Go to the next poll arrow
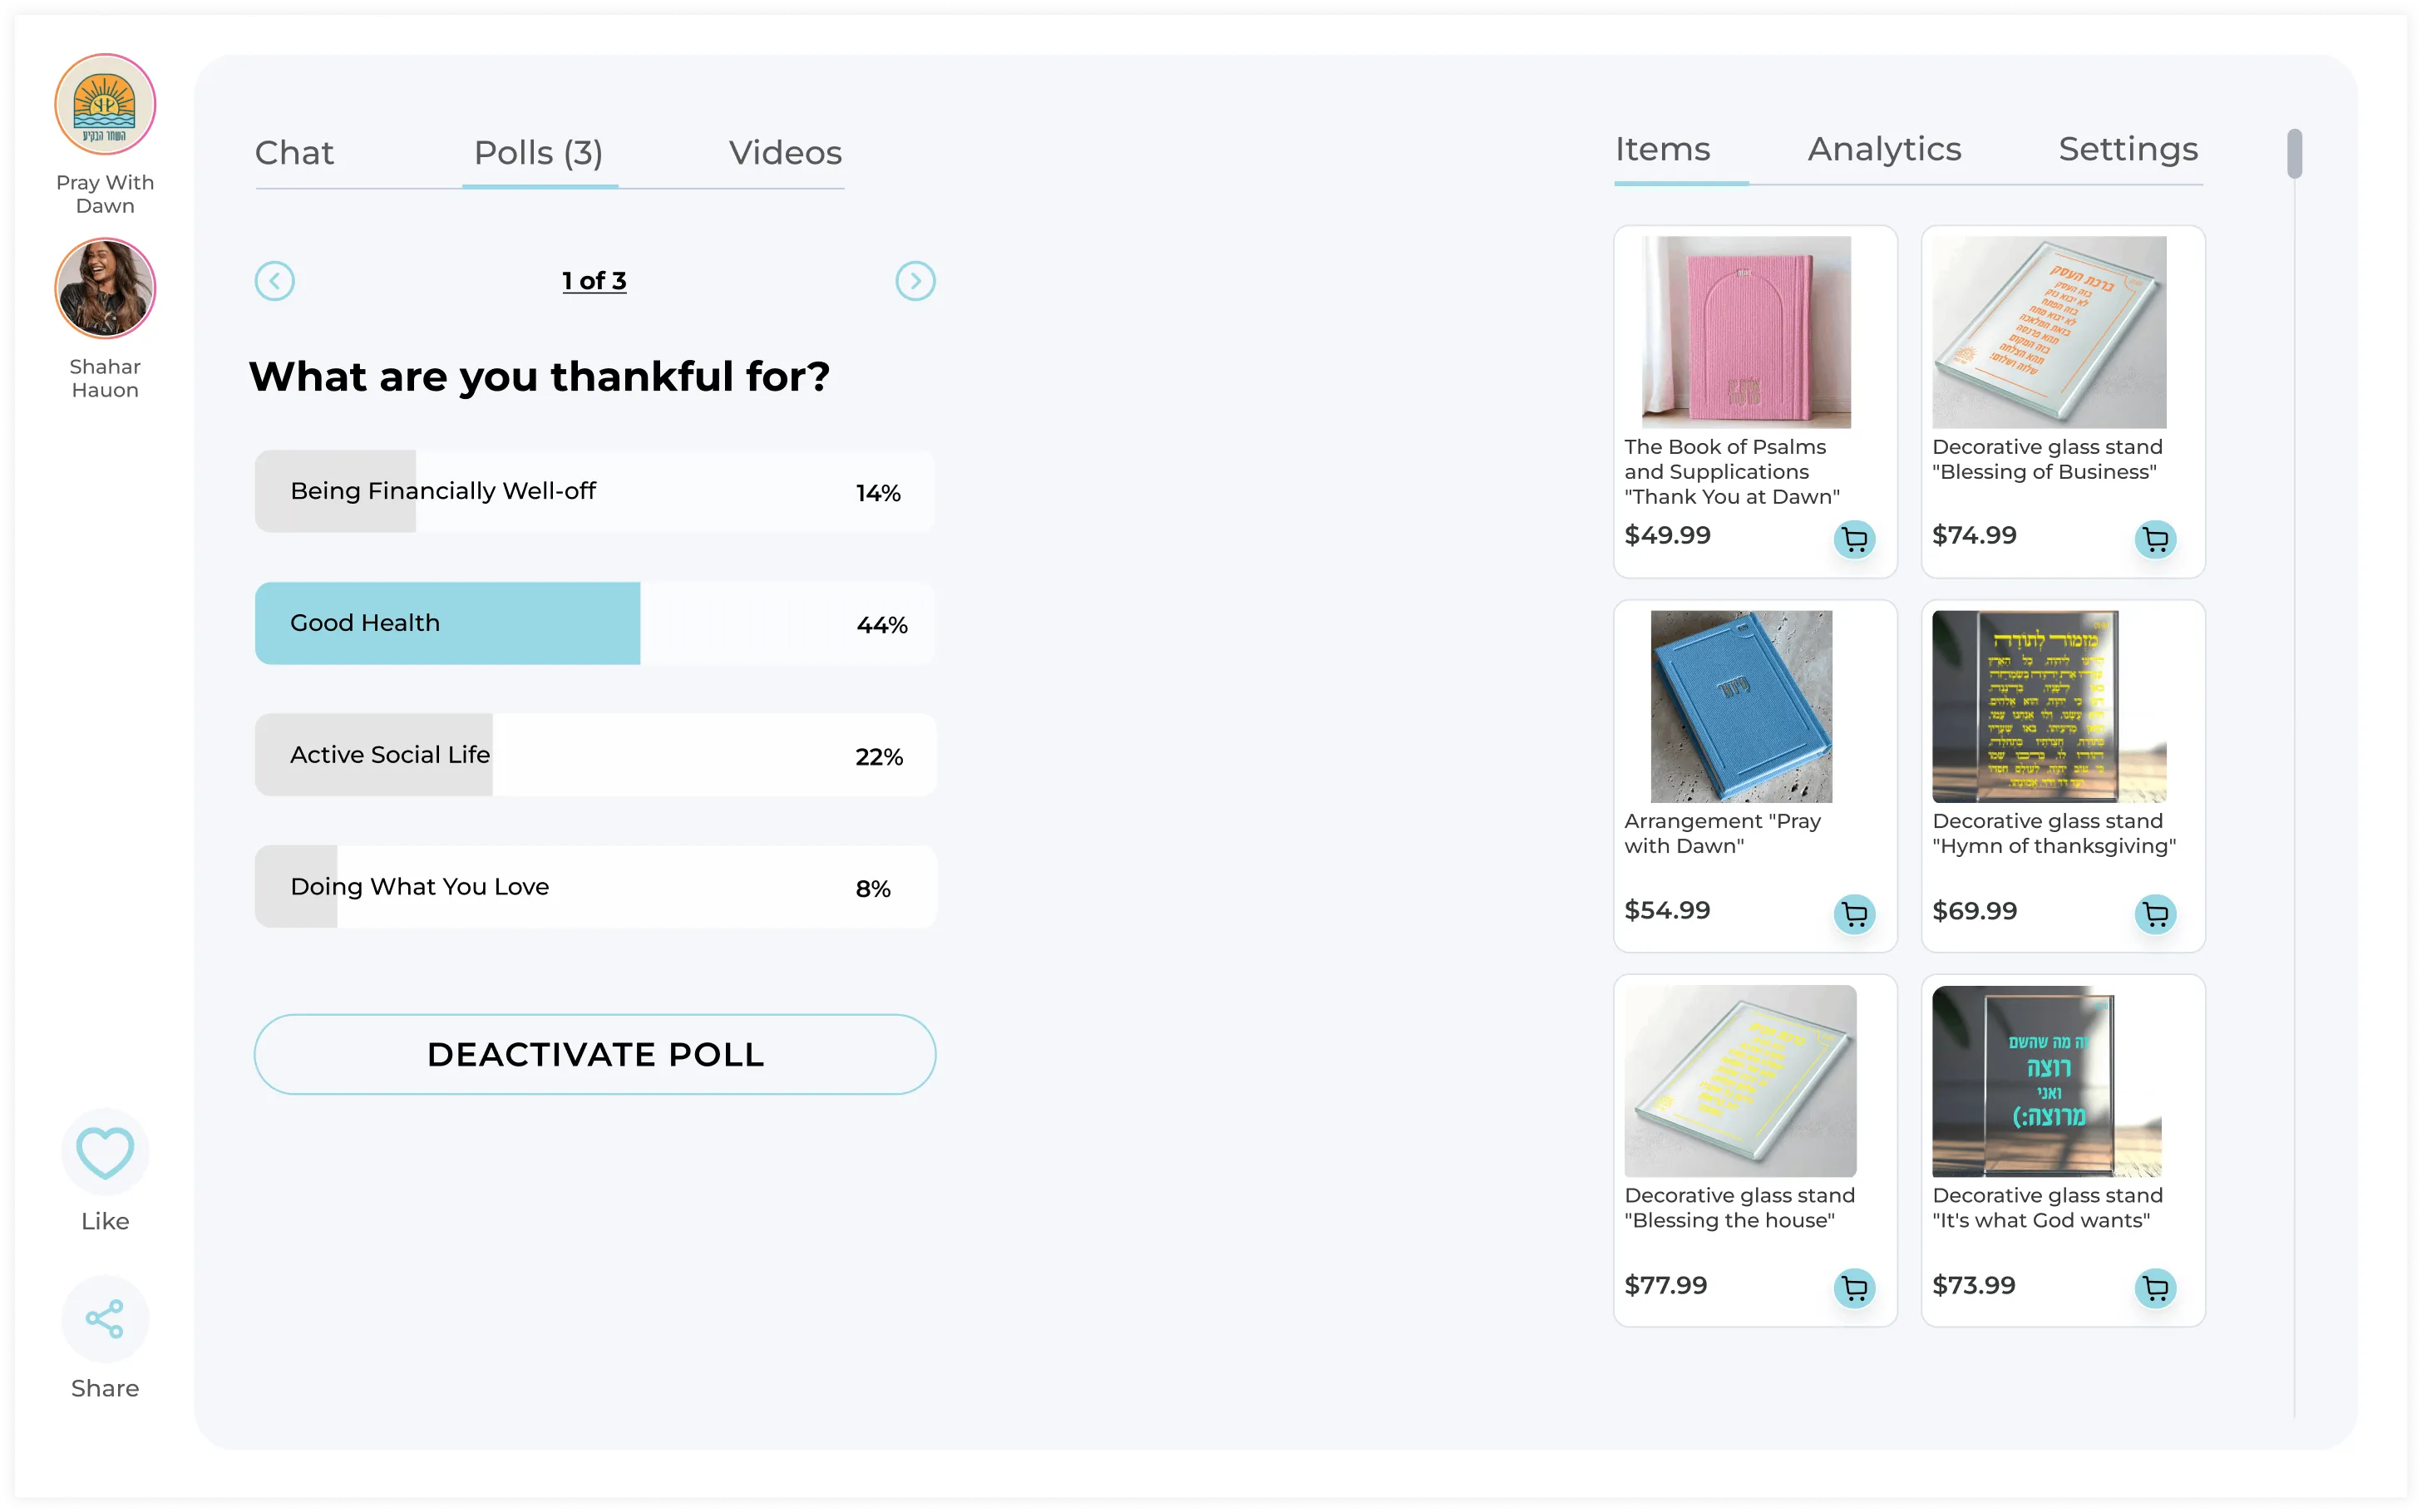2422x1512 pixels. tap(915, 282)
